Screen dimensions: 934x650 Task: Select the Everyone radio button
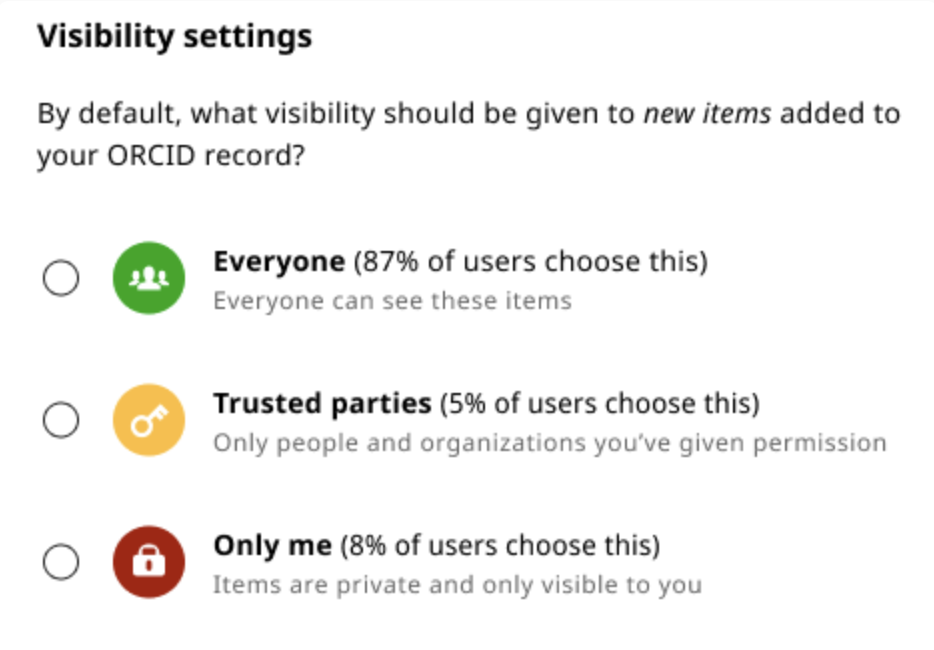61,278
